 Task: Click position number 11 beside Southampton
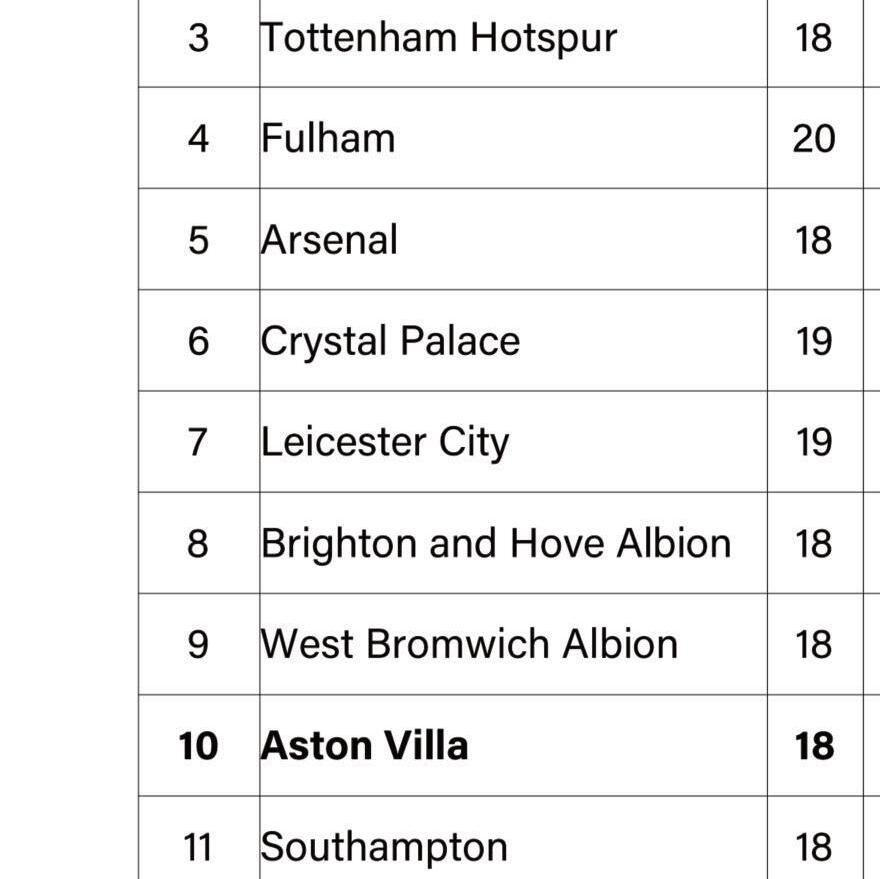click(198, 847)
